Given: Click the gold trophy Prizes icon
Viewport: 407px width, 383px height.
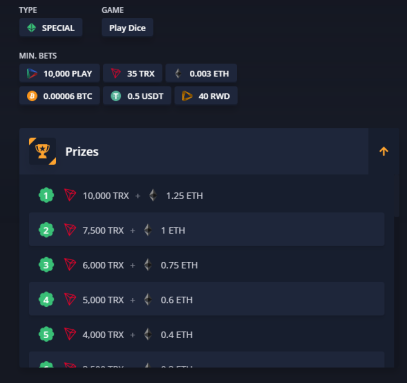Looking at the screenshot, I should coord(42,151).
